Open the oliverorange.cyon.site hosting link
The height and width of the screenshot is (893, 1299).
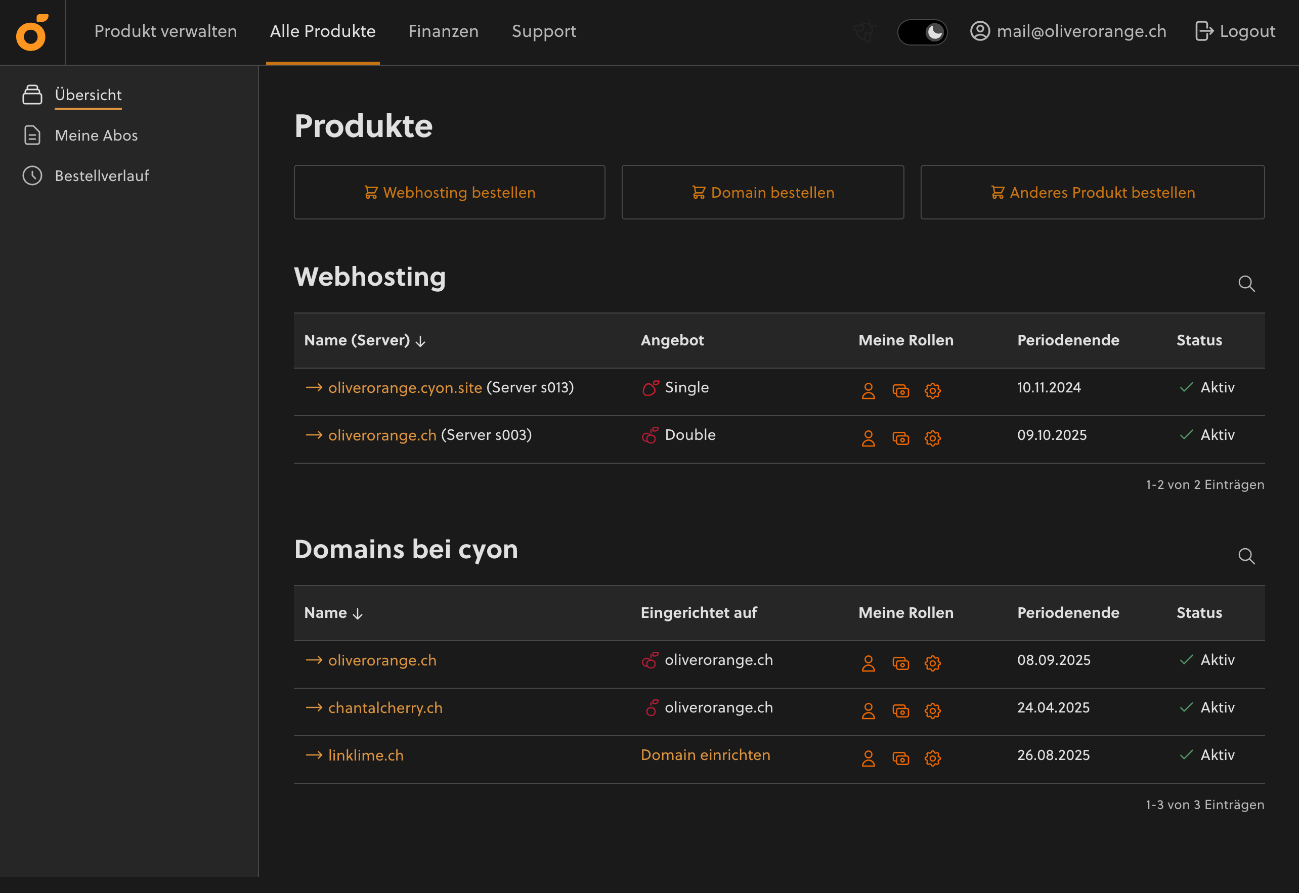(405, 387)
